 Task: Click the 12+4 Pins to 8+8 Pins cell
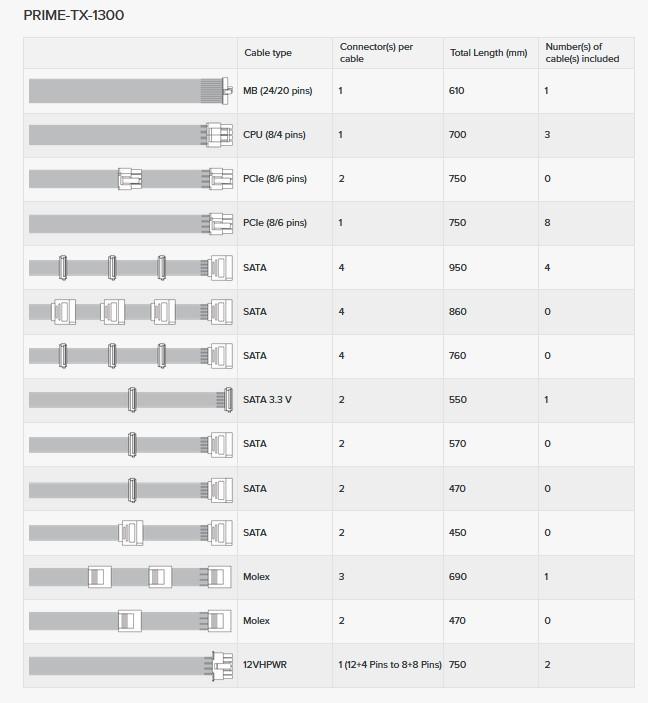click(x=390, y=665)
